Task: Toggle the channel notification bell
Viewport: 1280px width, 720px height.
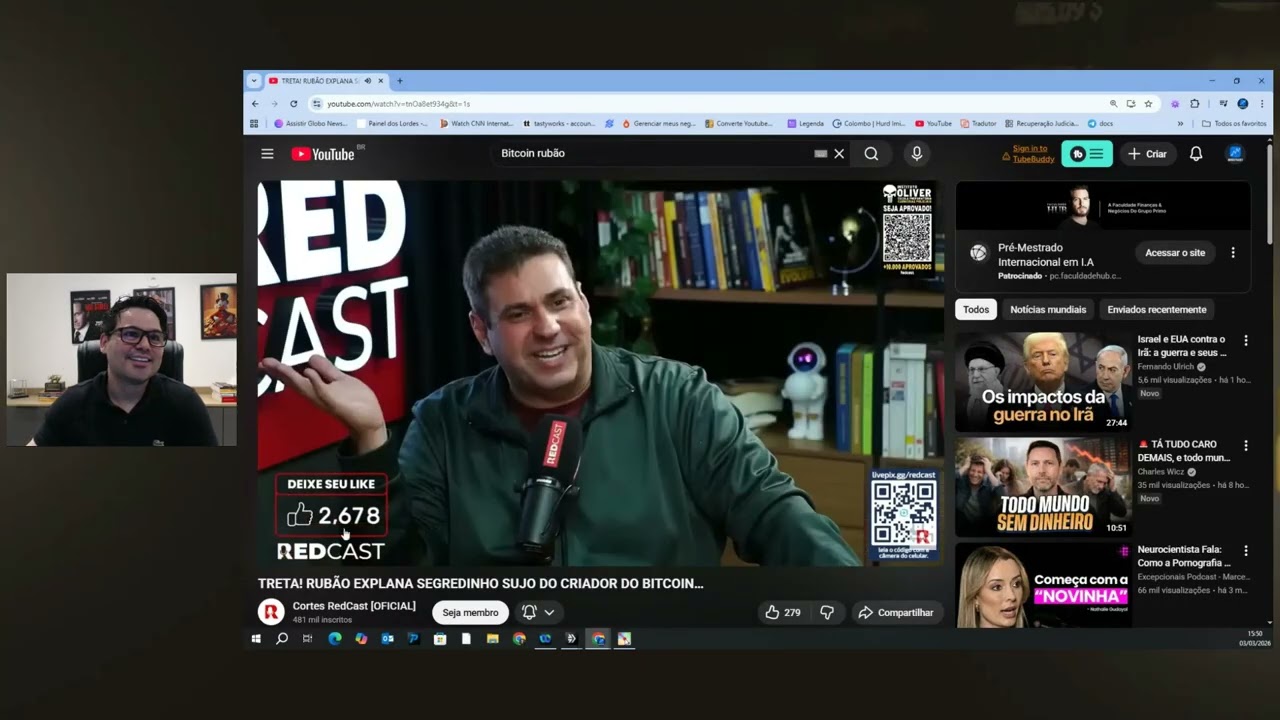Action: coord(529,612)
